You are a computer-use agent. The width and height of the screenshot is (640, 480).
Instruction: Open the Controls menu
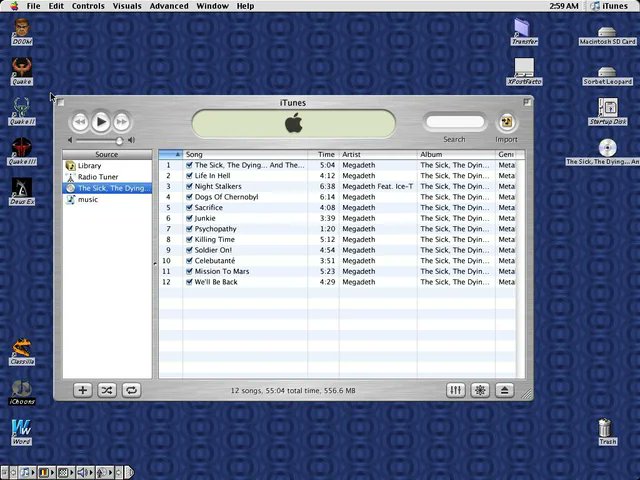88,6
